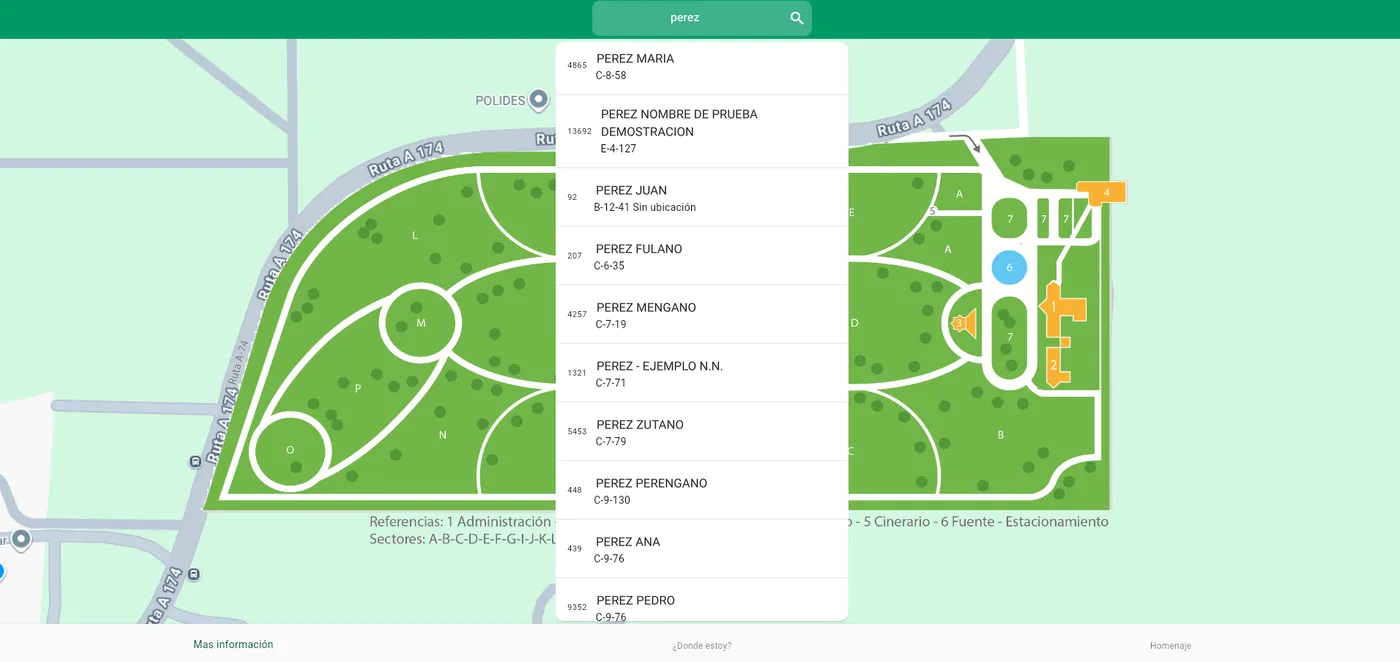
Task: Select result PEREZ NOMBRE DE PRUEBA DEMOSTRACION
Action: tap(702, 131)
